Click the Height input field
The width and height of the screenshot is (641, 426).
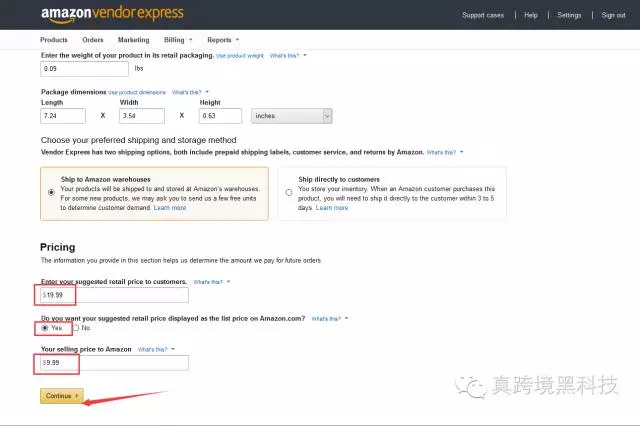pos(220,116)
